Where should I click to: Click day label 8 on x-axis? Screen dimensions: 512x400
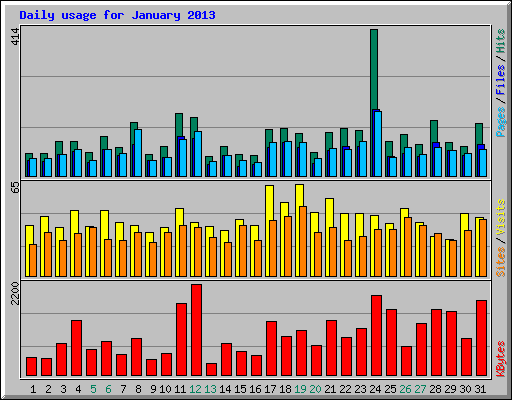coord(138,389)
